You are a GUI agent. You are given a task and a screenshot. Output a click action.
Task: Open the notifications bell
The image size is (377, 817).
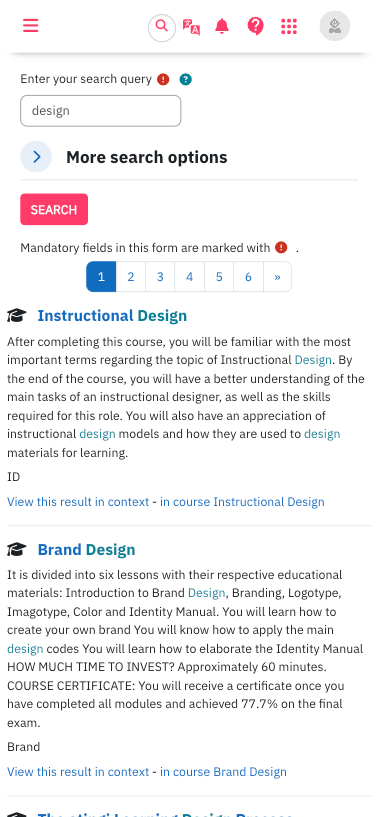point(222,26)
